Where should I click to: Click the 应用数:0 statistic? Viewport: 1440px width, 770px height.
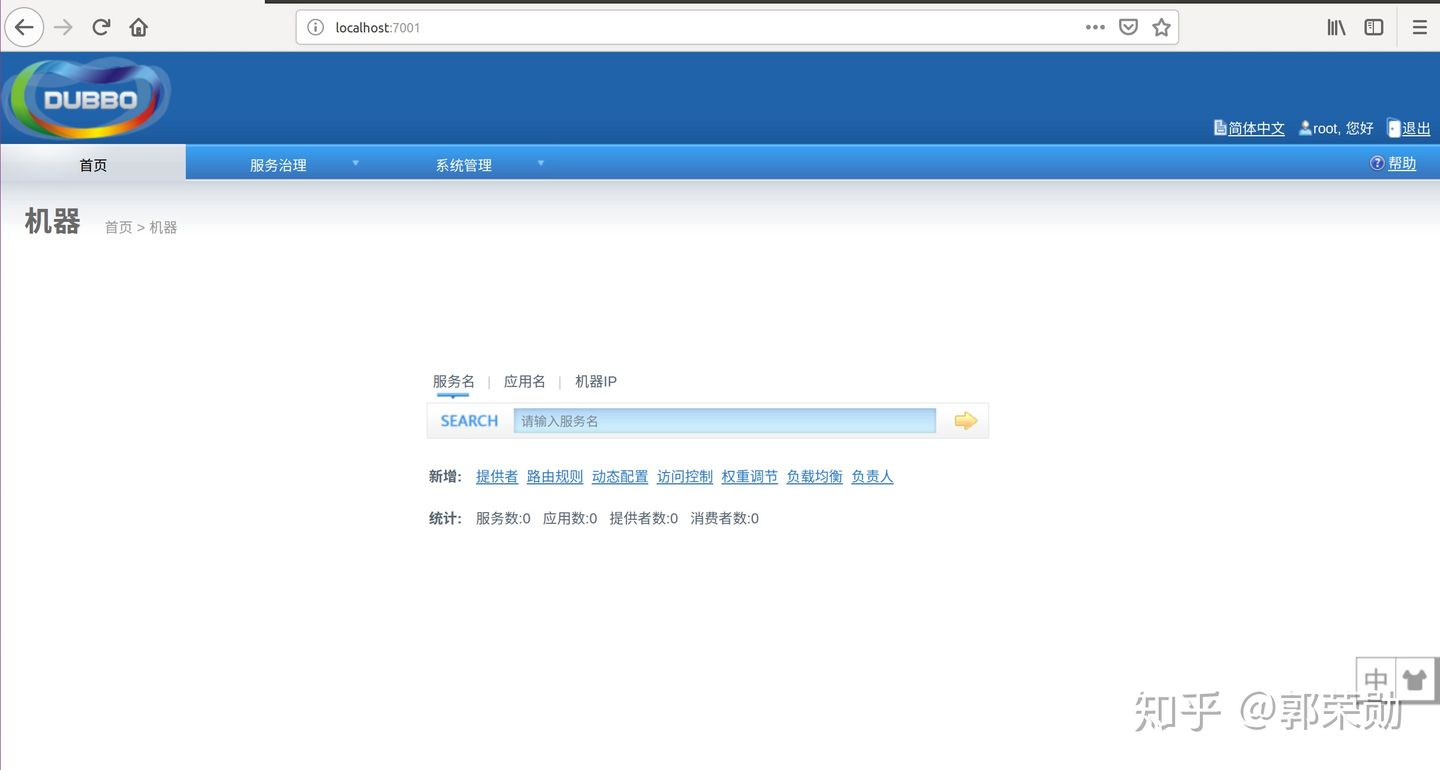pos(570,518)
